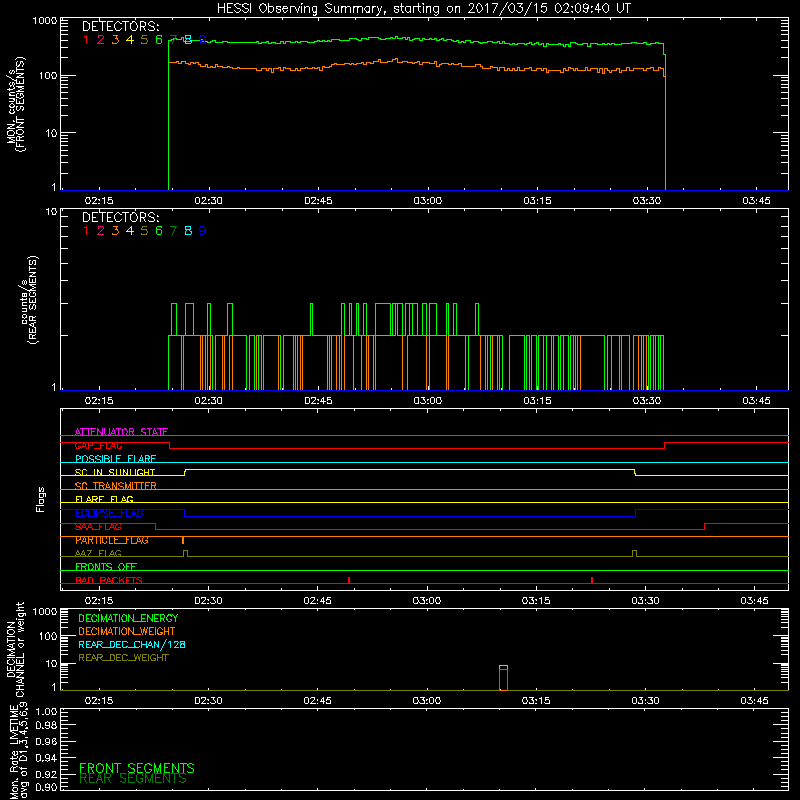Click detector 6 in front segments legend

click(x=159, y=40)
